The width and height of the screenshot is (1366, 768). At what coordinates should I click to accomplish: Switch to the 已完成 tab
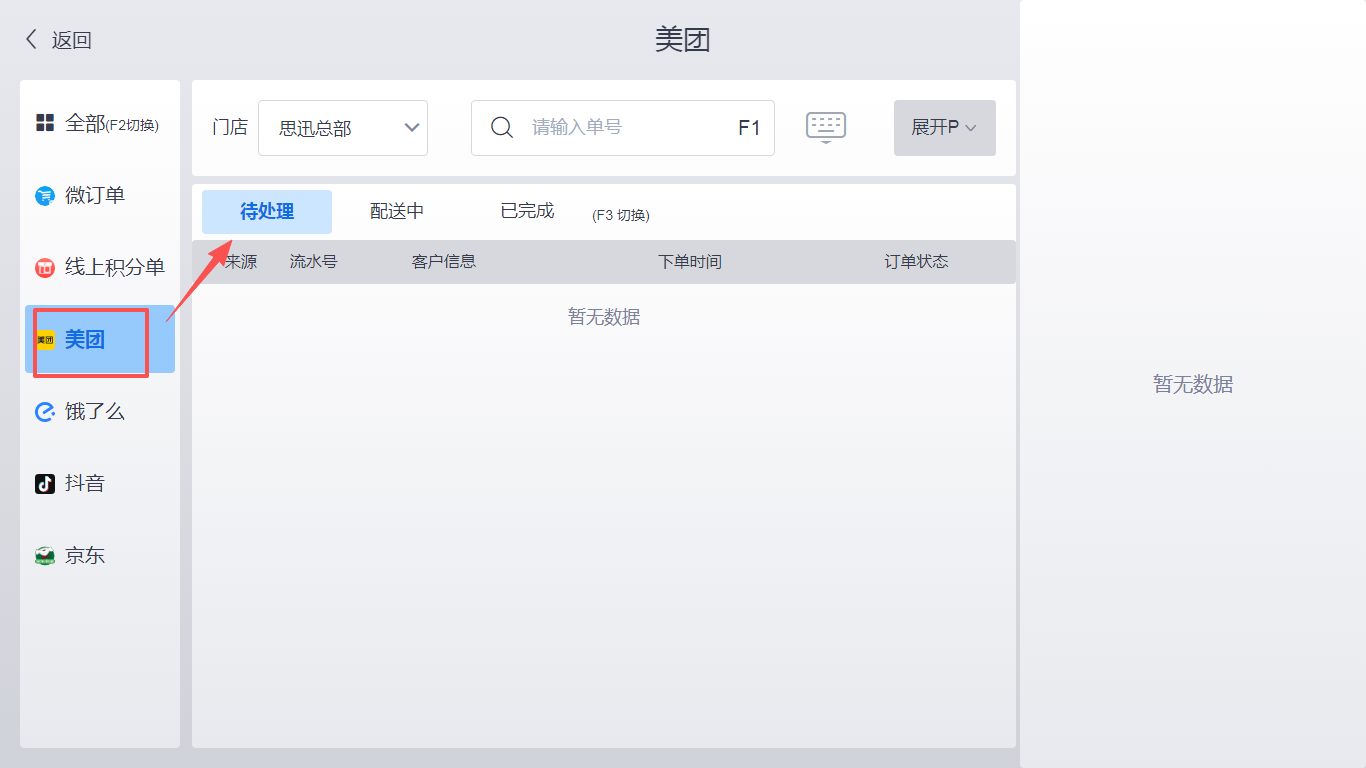[527, 212]
